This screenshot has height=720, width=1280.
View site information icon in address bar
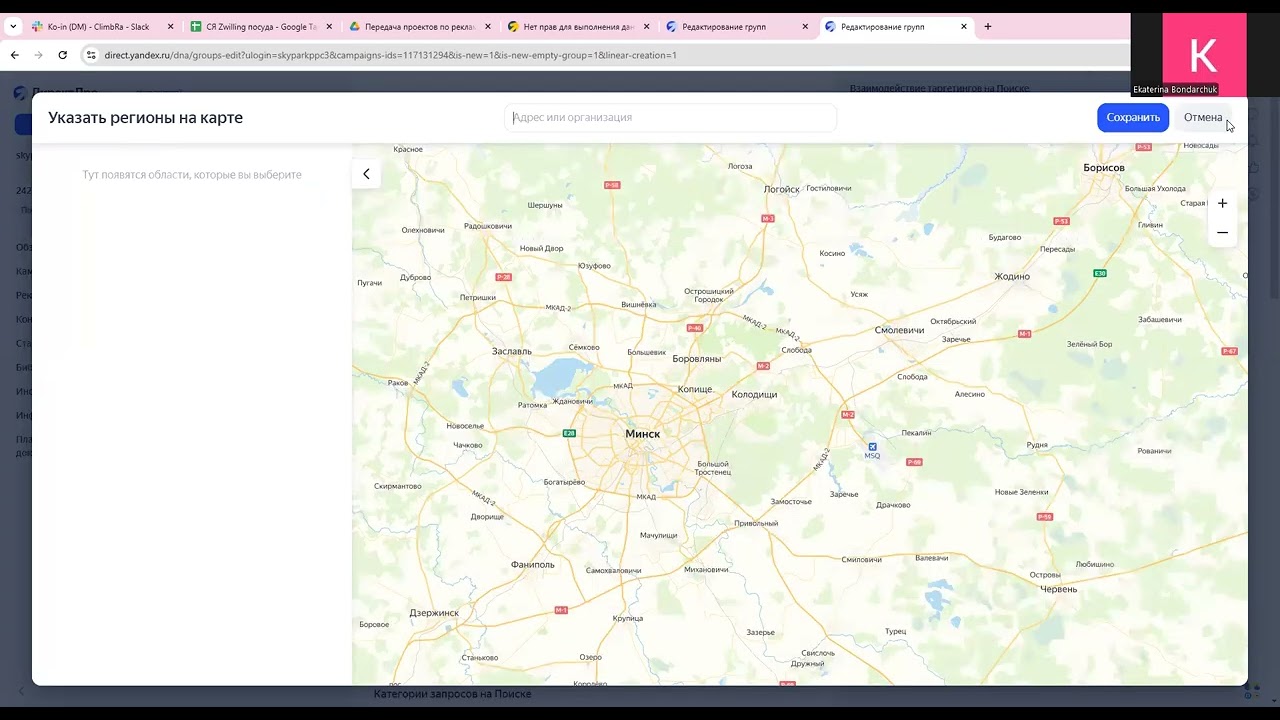(x=90, y=55)
